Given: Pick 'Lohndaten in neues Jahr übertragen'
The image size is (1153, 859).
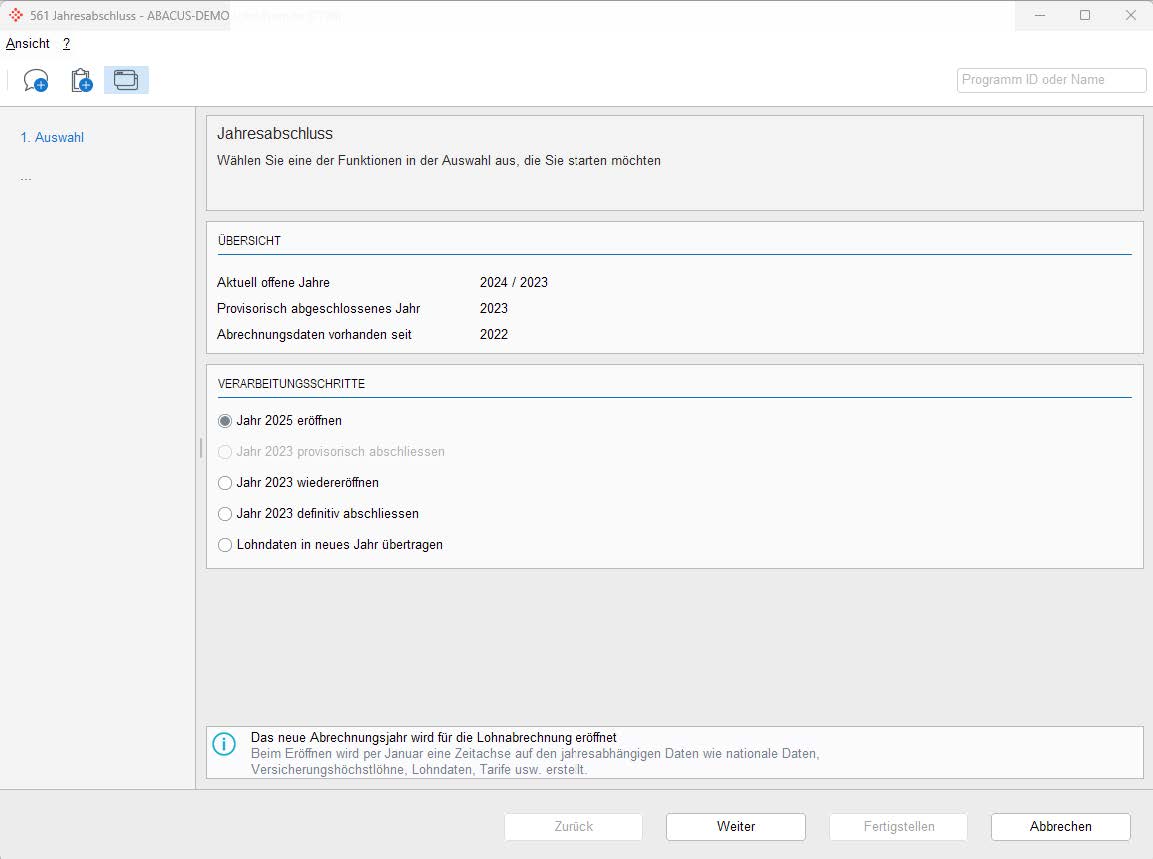Looking at the screenshot, I should click(x=225, y=545).
